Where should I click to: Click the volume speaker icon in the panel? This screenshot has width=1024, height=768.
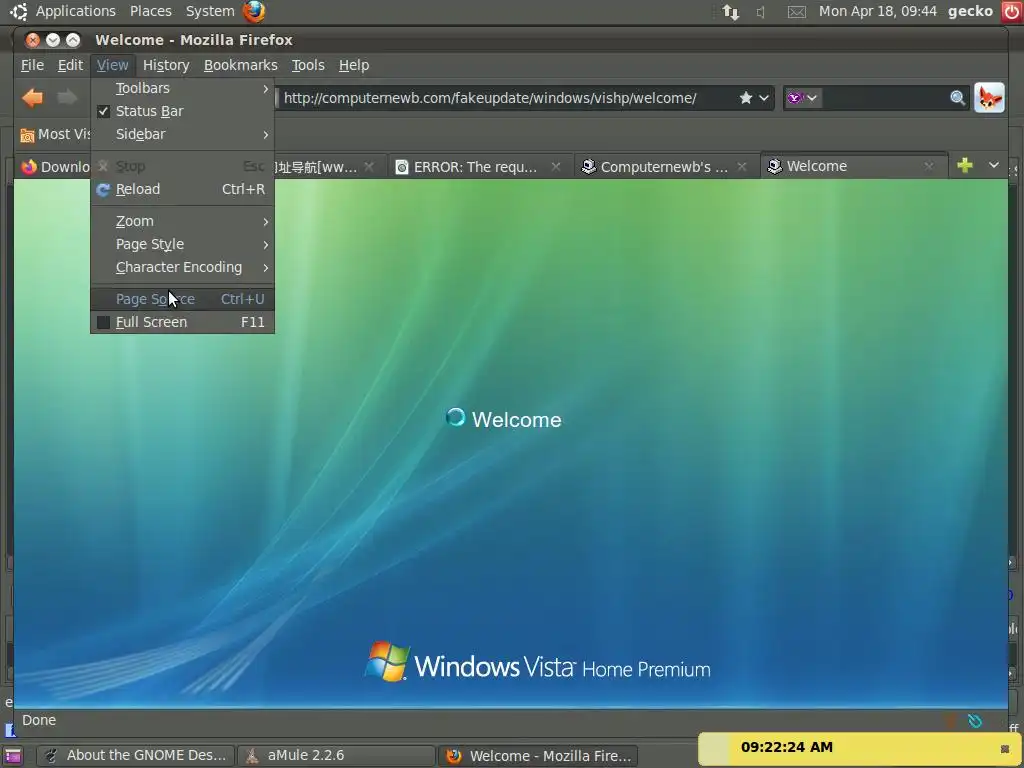coord(761,12)
